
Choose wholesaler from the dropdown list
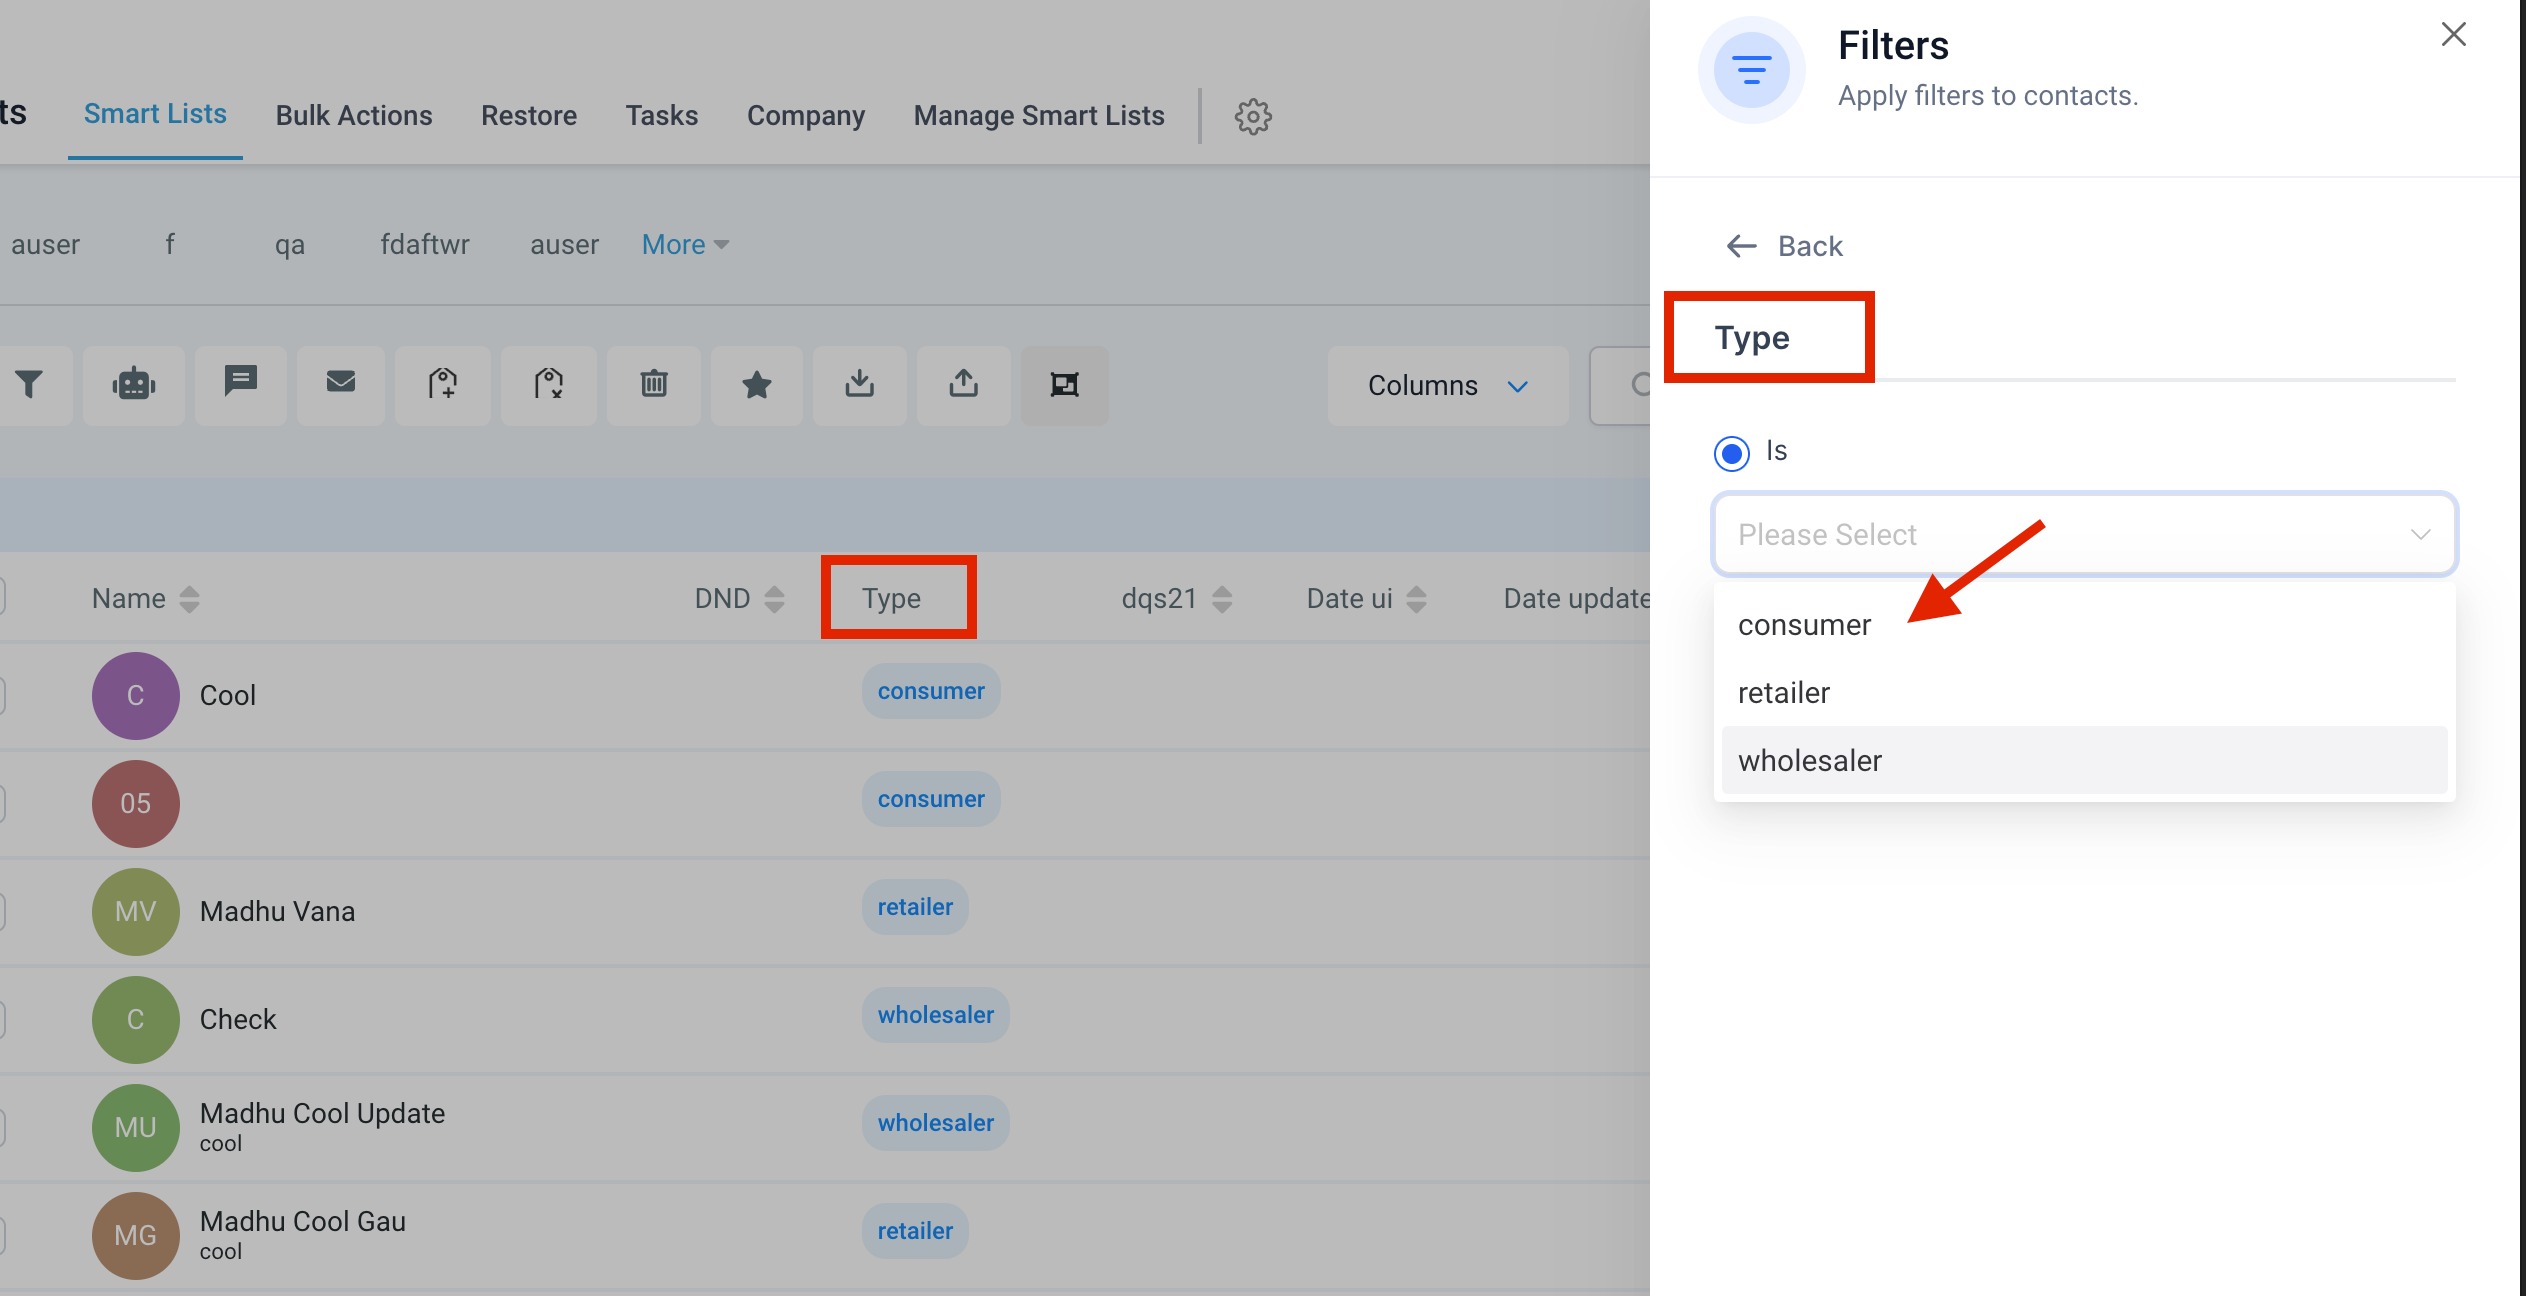tap(1810, 761)
